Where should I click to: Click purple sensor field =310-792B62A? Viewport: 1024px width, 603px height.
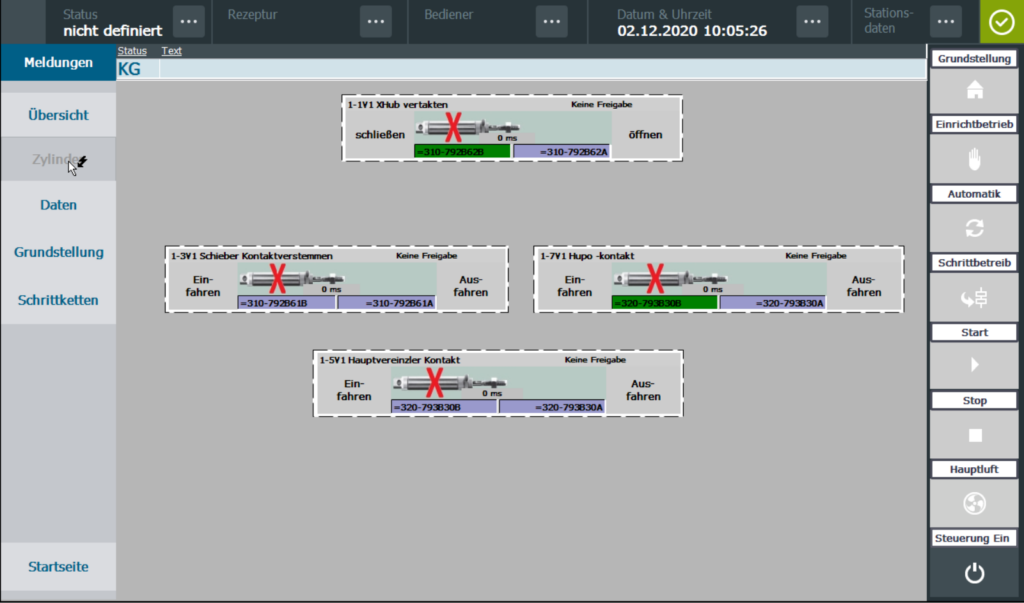(x=562, y=152)
